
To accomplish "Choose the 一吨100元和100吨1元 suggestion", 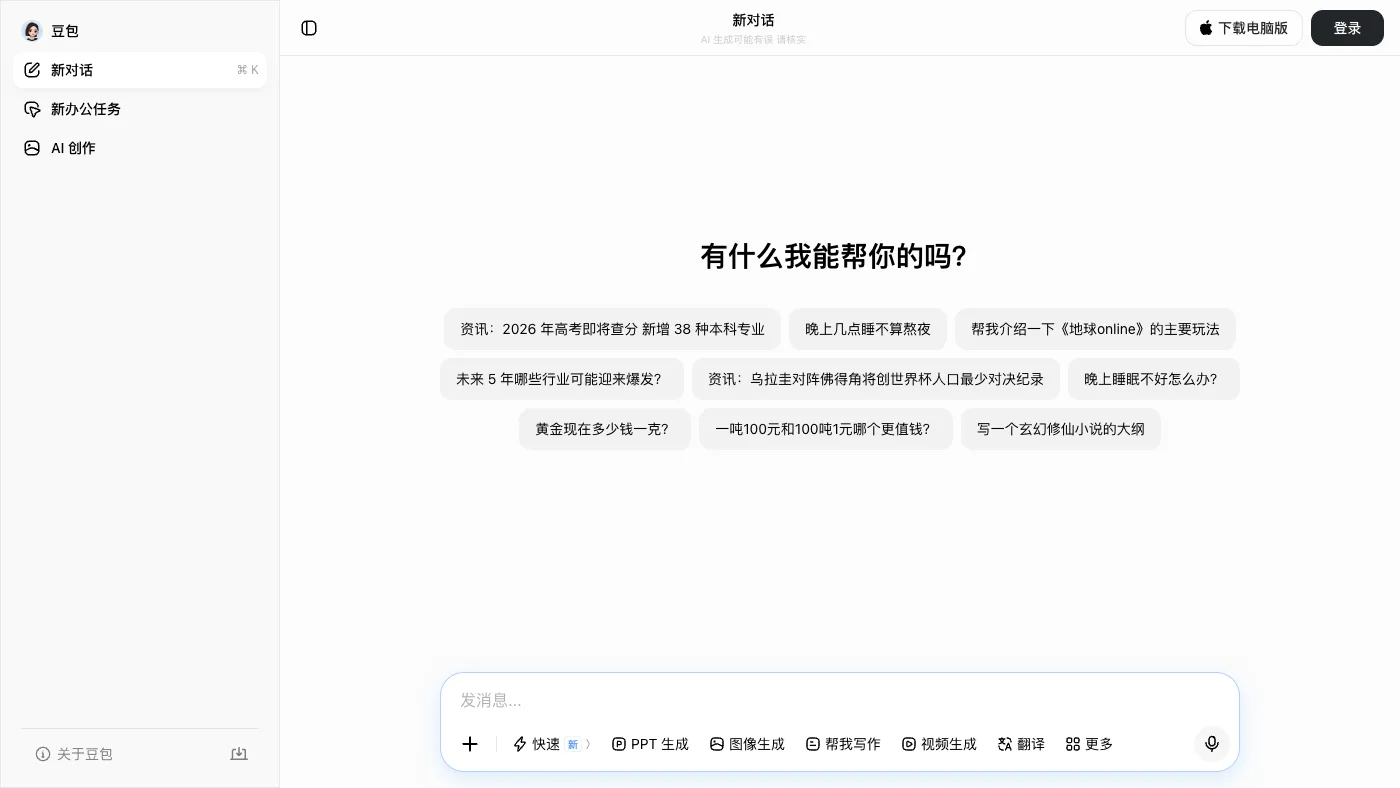I will coord(826,429).
